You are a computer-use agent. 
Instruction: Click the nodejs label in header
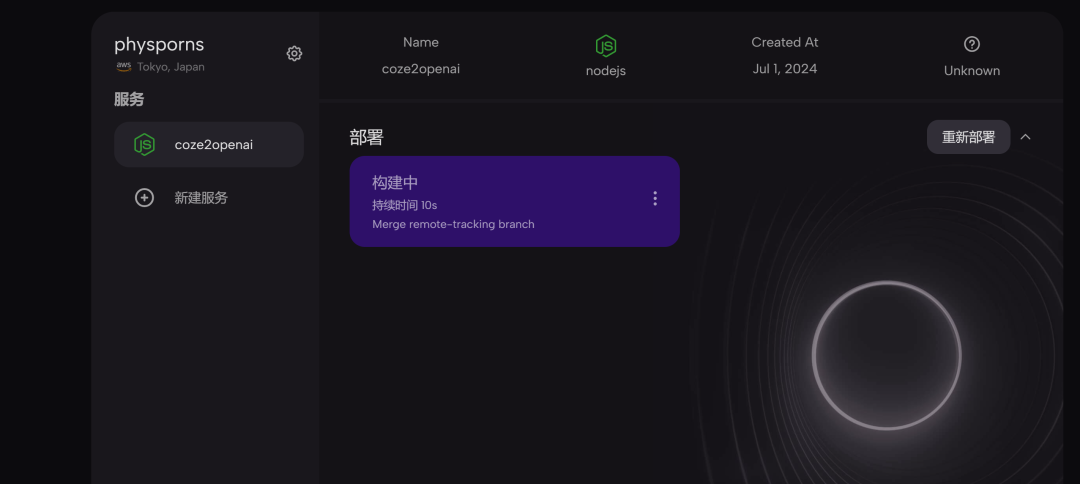pyautogui.click(x=605, y=71)
